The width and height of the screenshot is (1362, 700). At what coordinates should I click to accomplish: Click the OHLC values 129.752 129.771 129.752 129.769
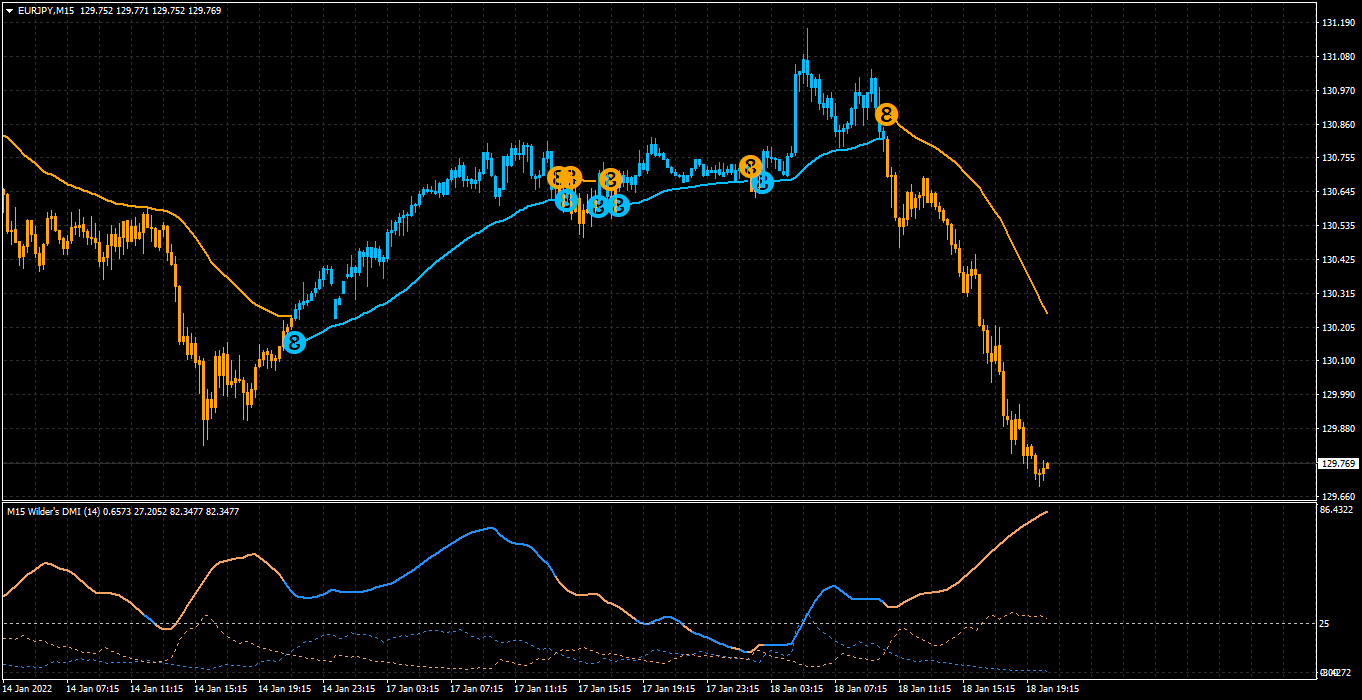point(151,10)
